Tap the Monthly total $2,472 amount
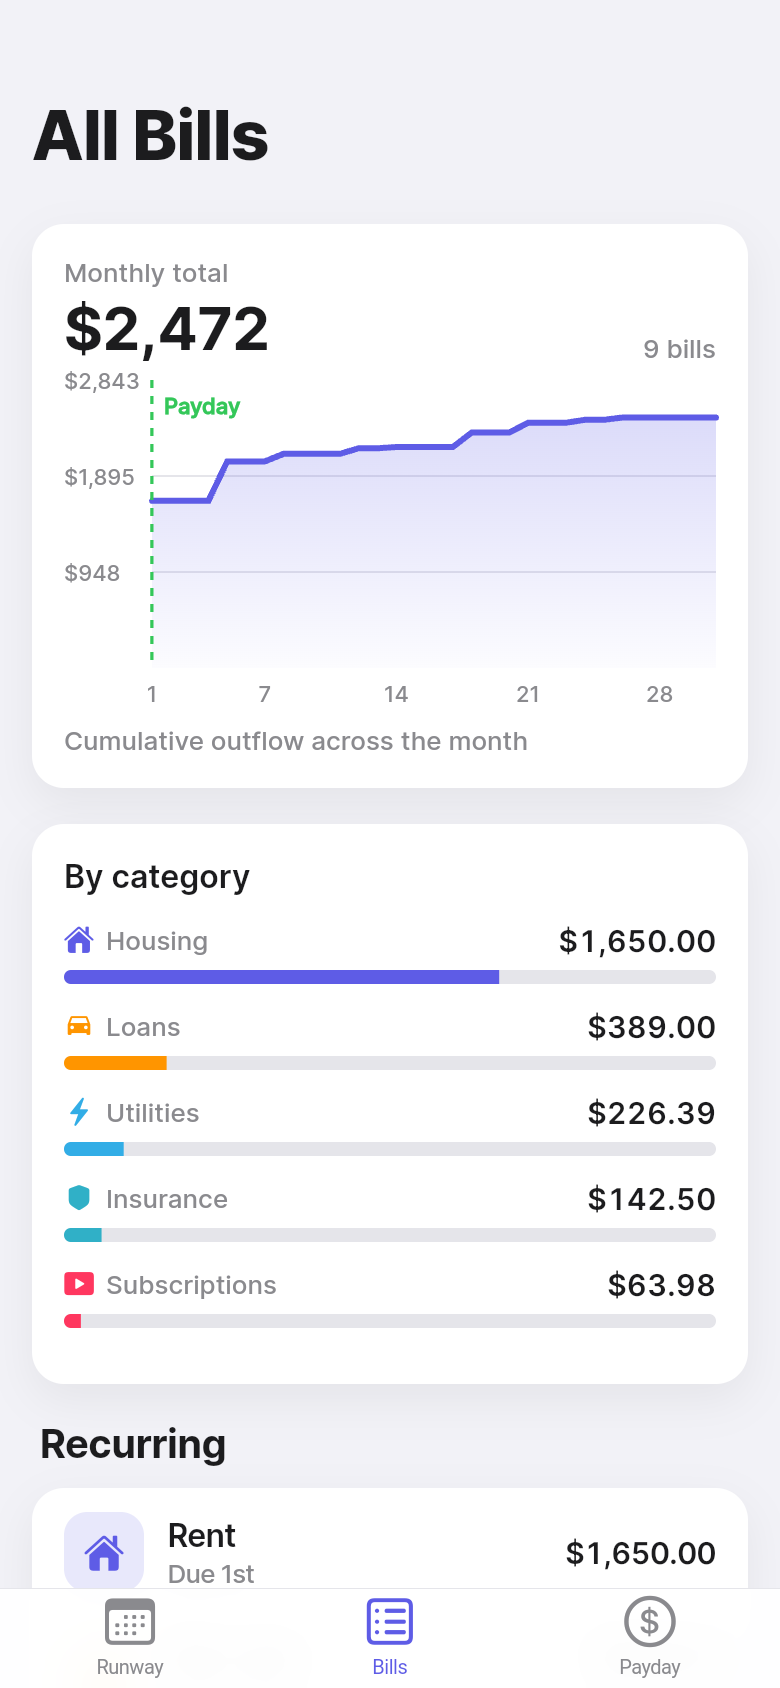 [167, 329]
